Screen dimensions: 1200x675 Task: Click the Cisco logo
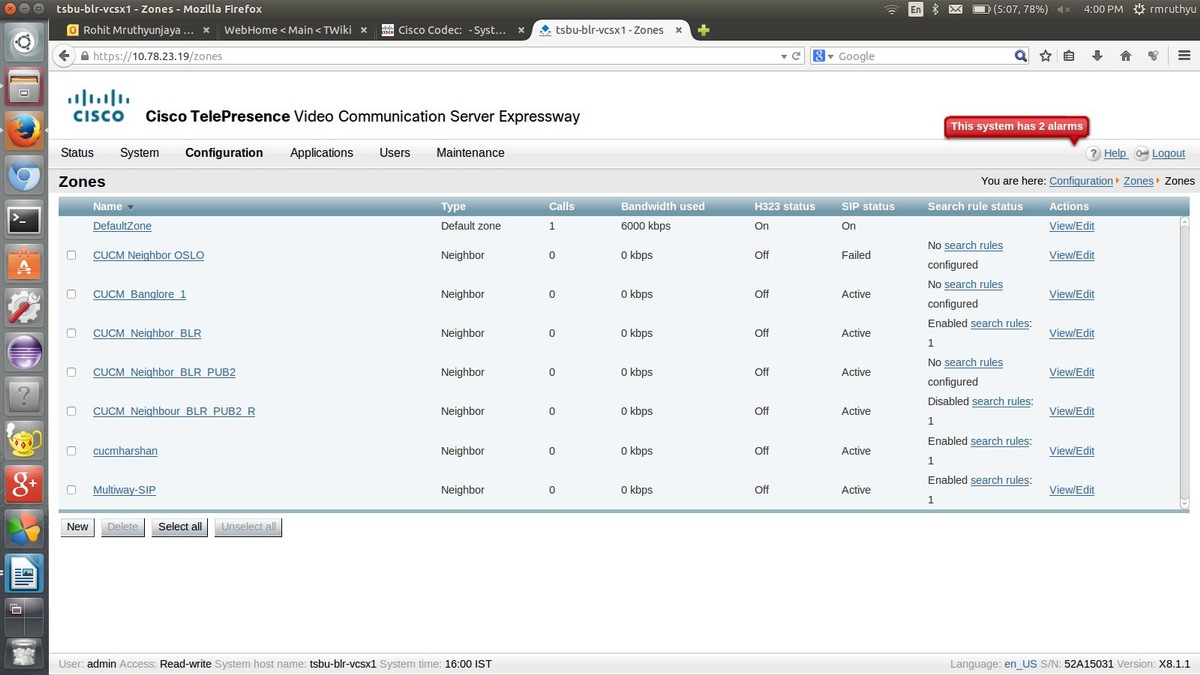[x=99, y=105]
